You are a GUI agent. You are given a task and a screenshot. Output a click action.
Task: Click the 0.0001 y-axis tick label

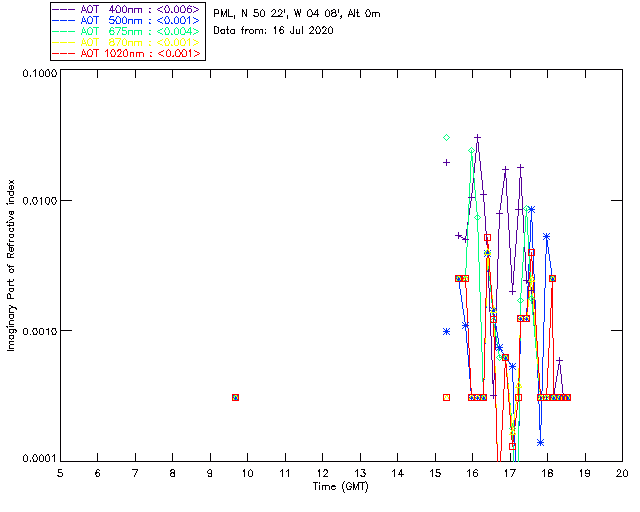40,459
